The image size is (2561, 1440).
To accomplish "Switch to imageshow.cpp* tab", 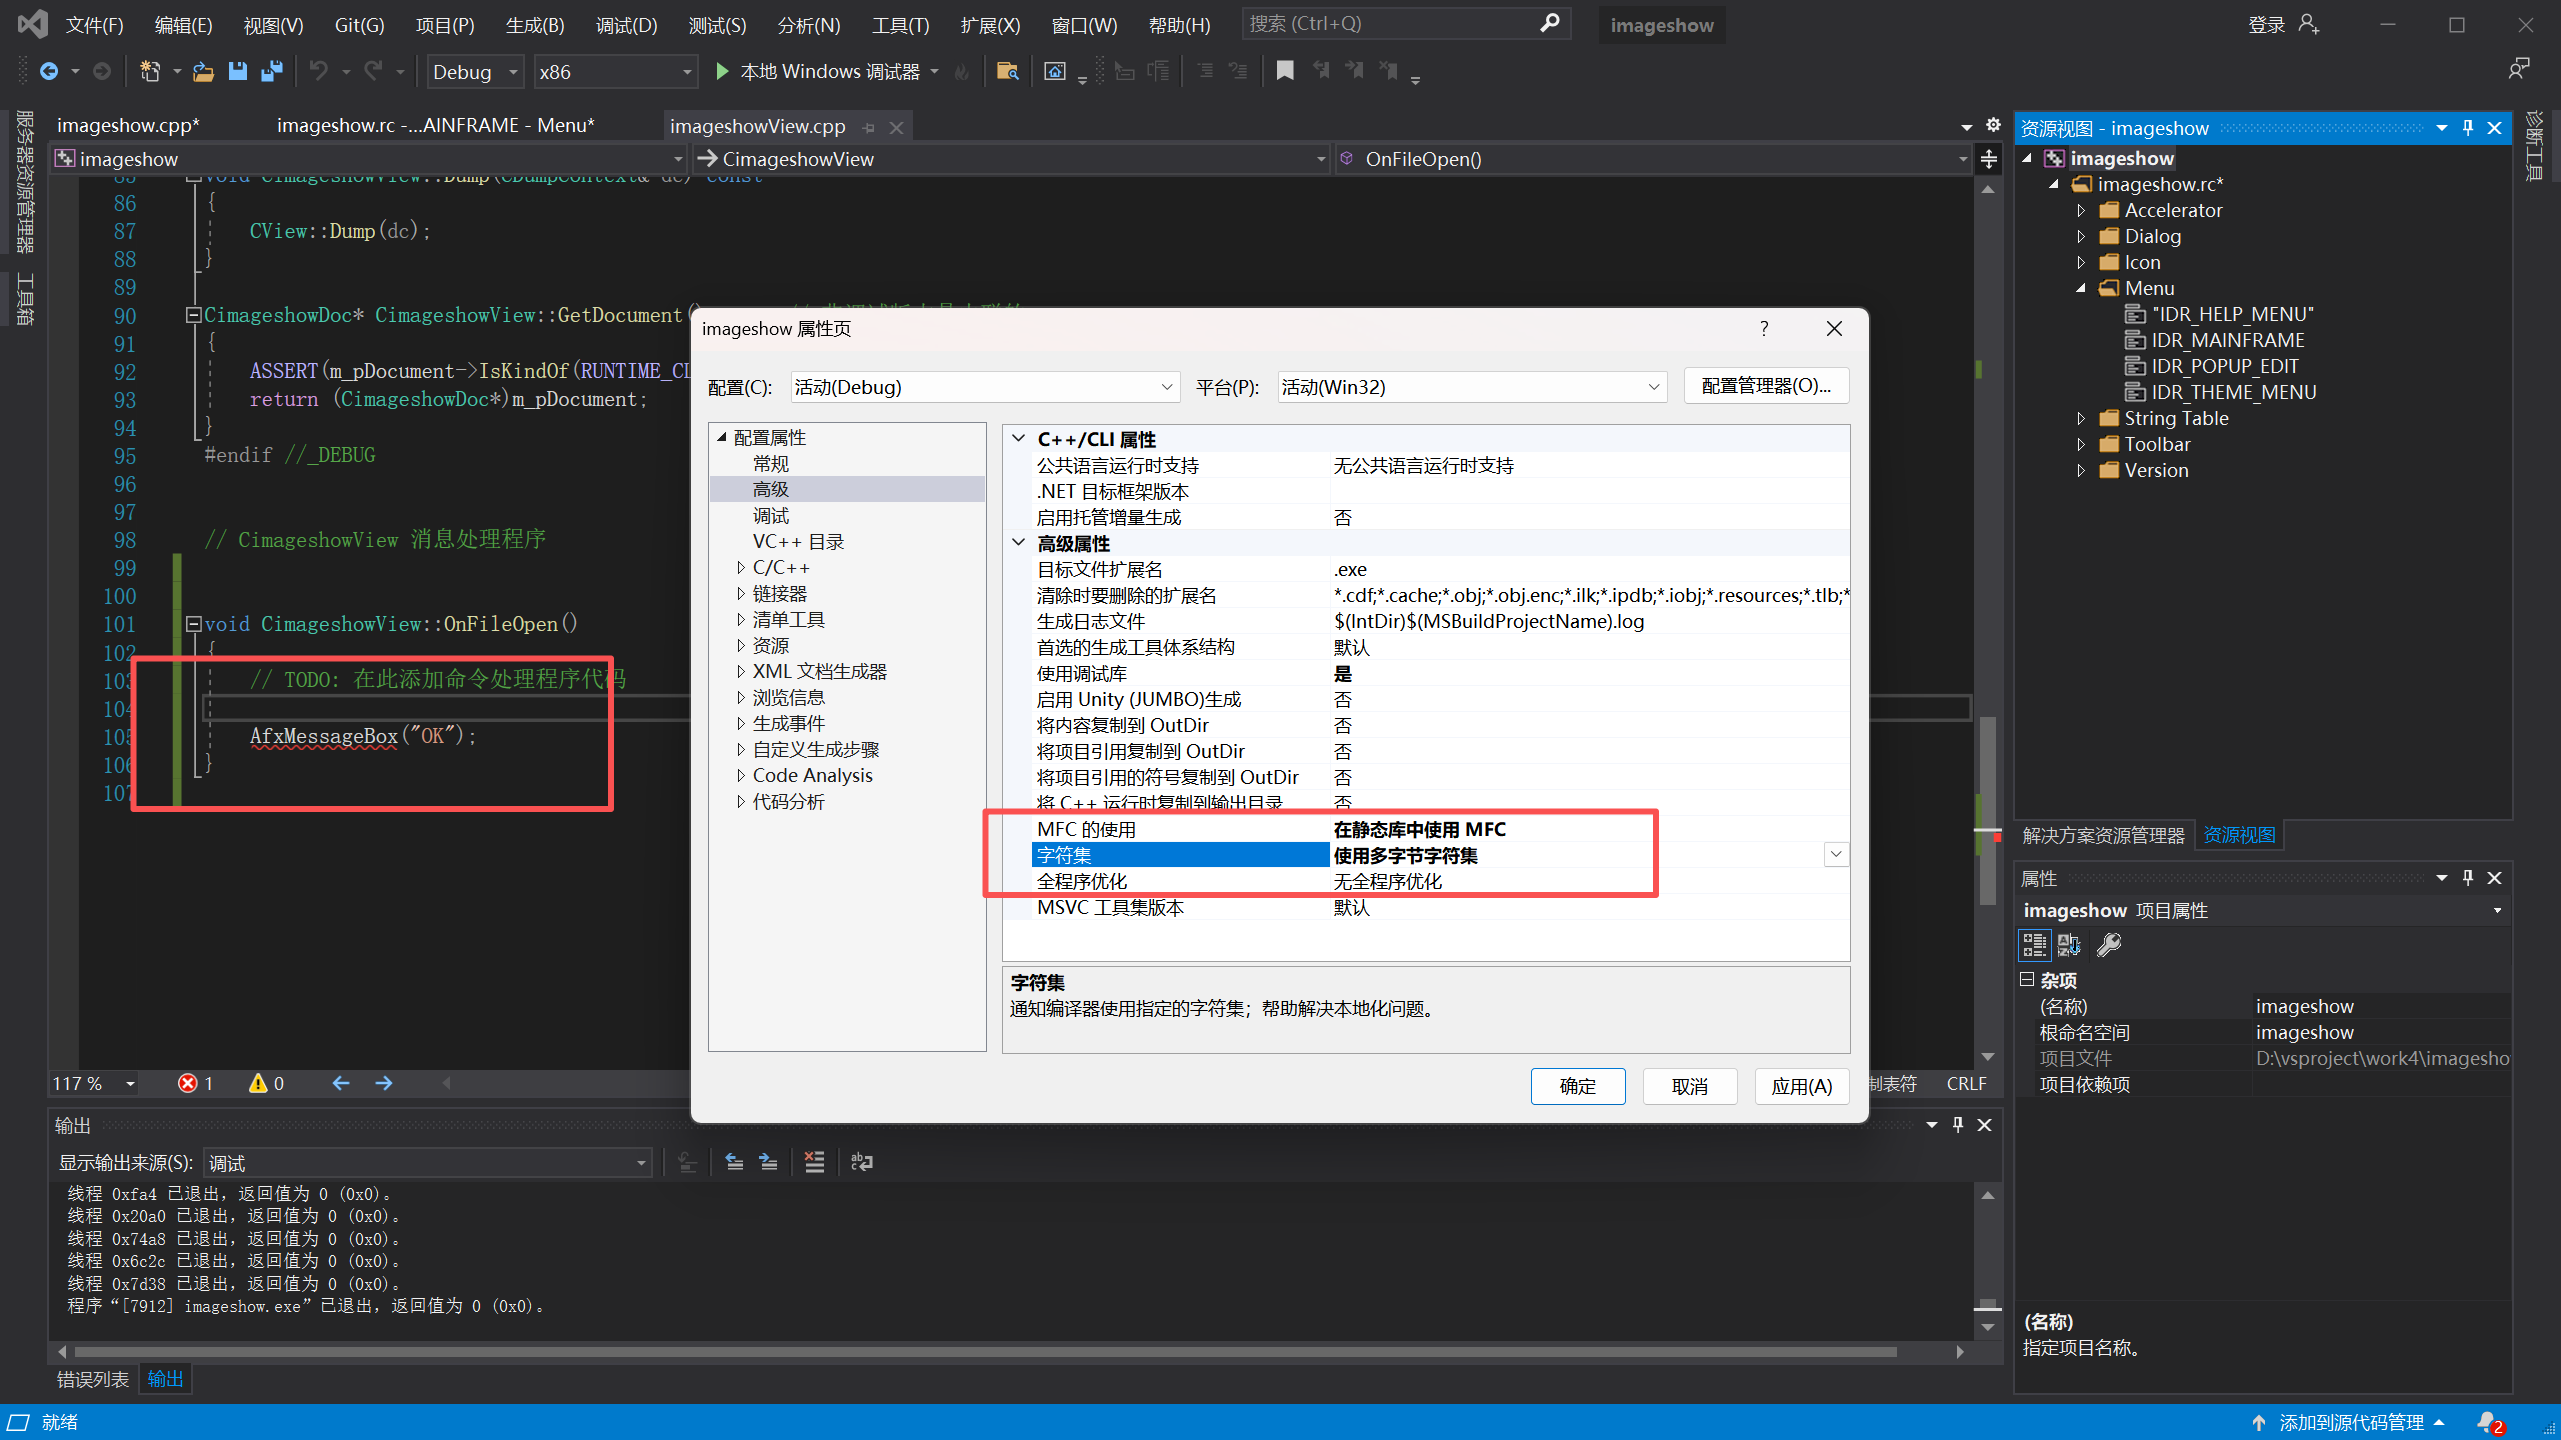I will [x=128, y=125].
